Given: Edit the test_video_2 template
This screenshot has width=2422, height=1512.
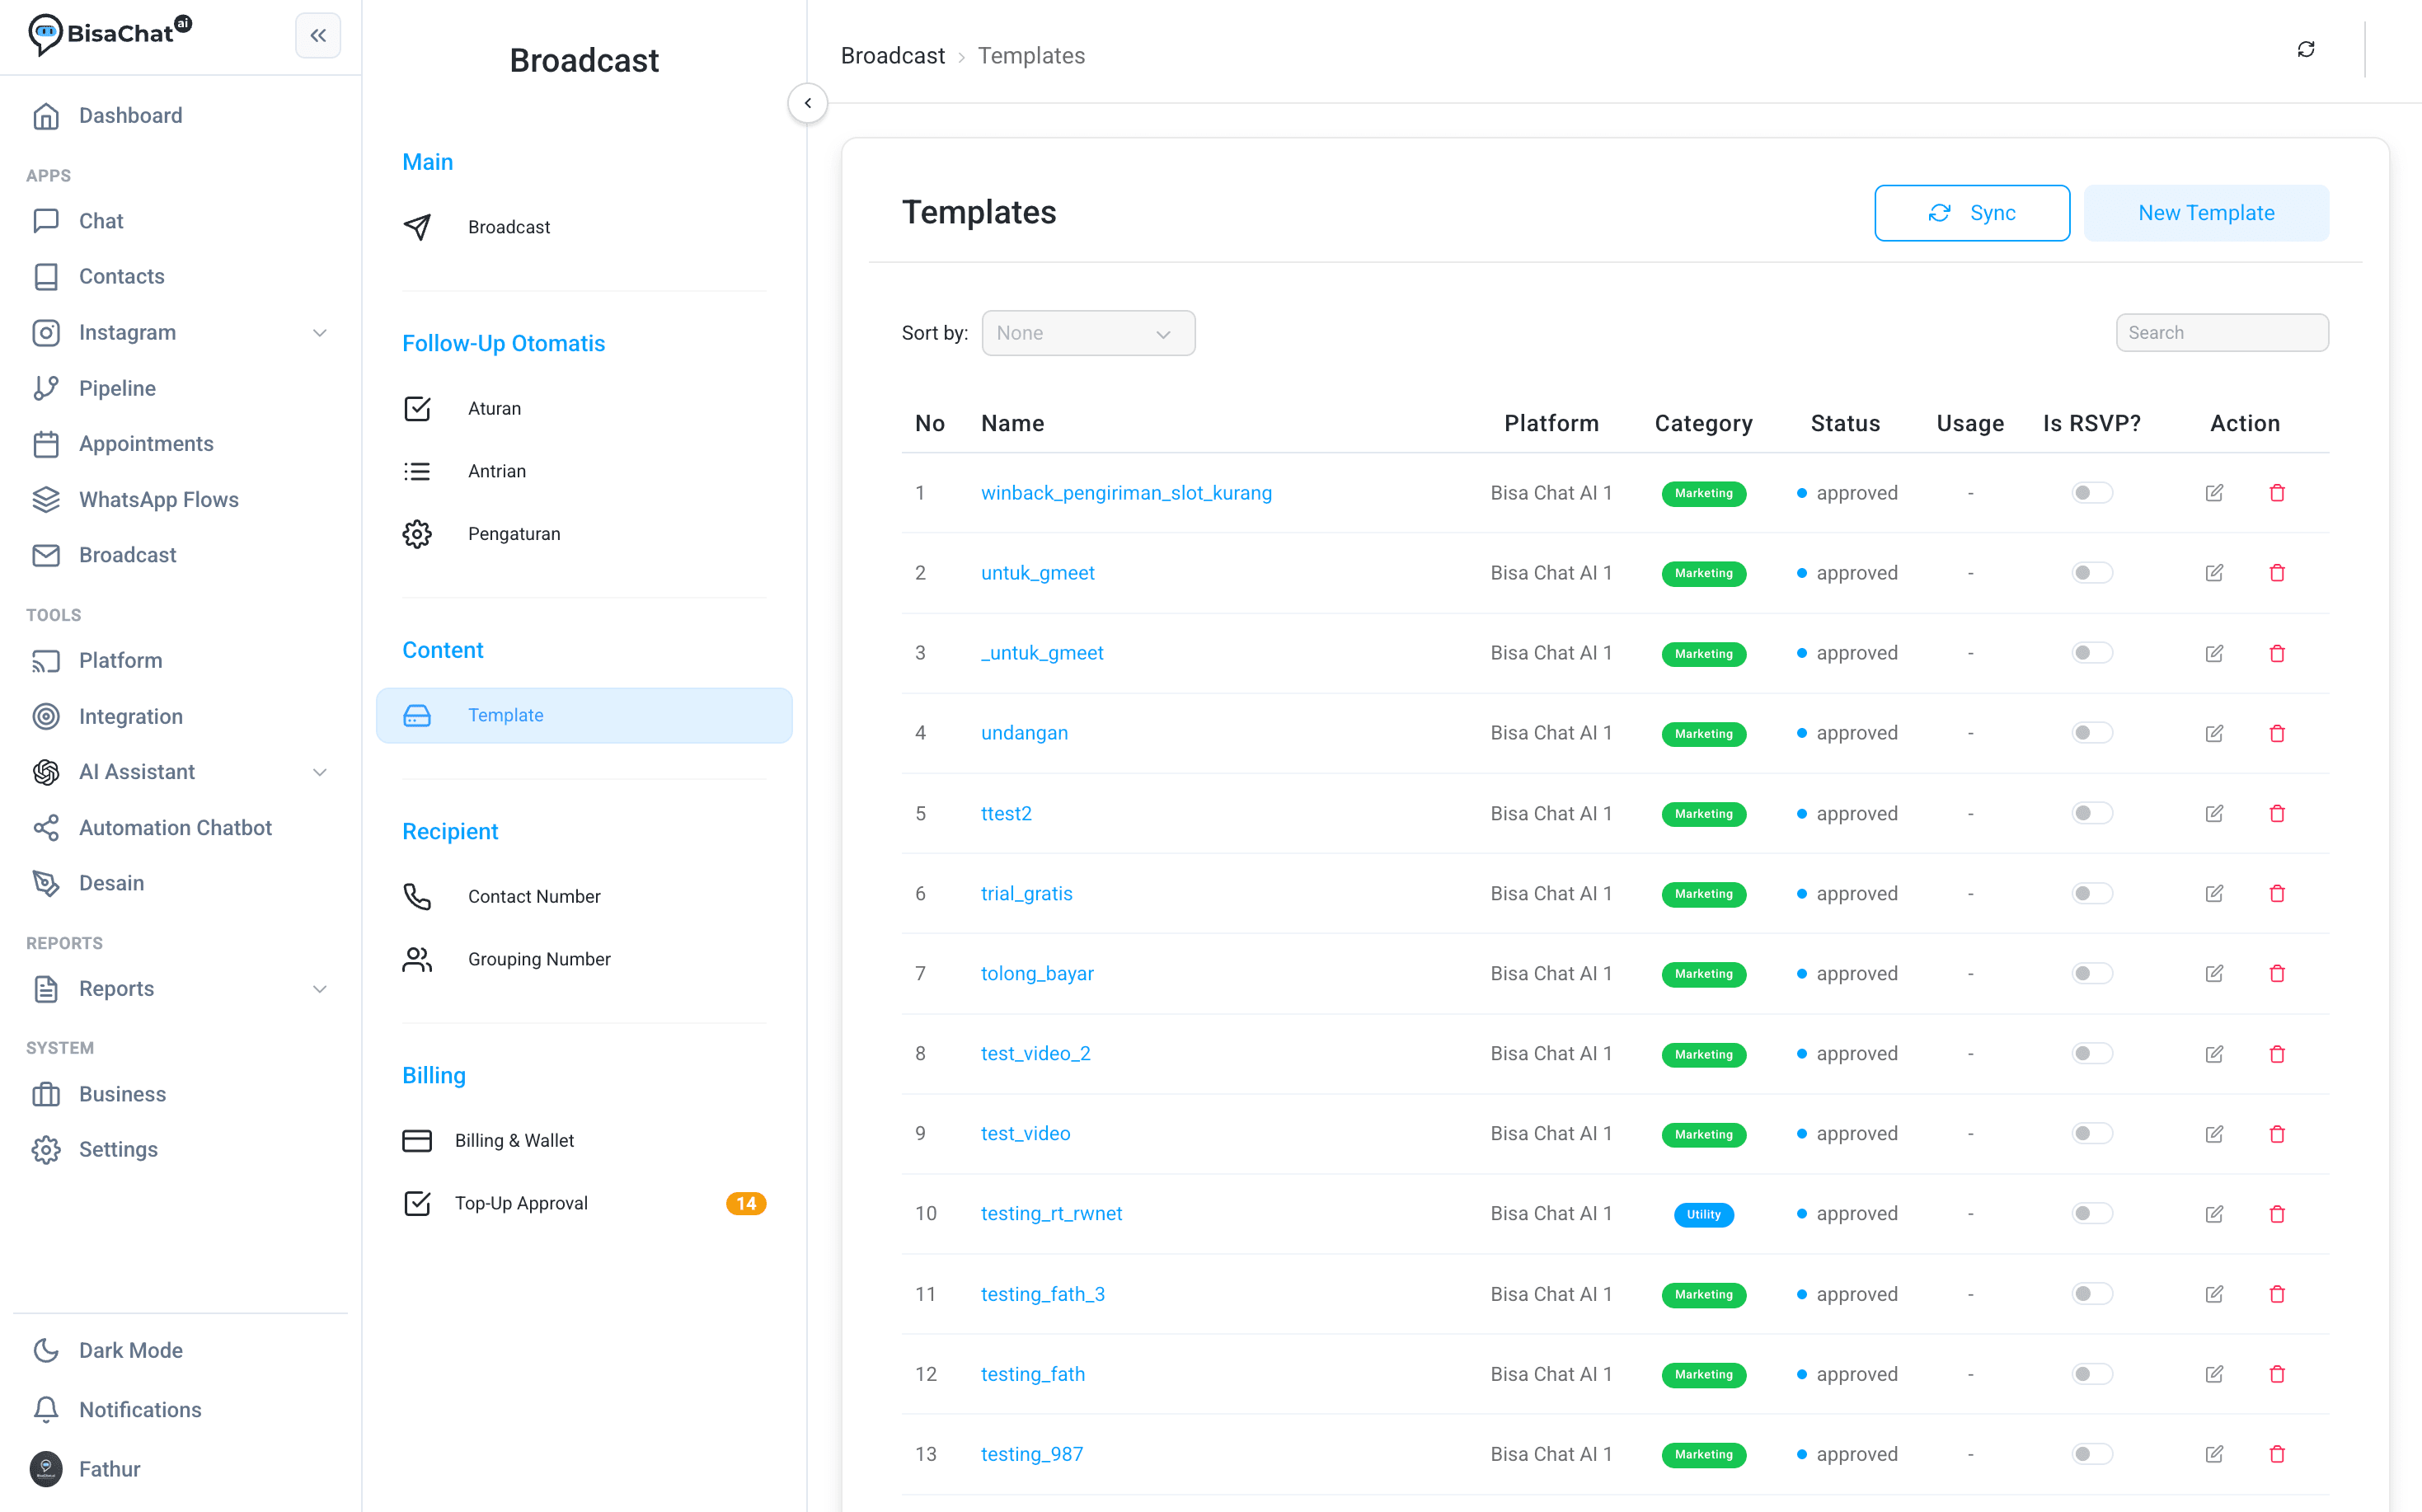Looking at the screenshot, I should pyautogui.click(x=2214, y=1053).
